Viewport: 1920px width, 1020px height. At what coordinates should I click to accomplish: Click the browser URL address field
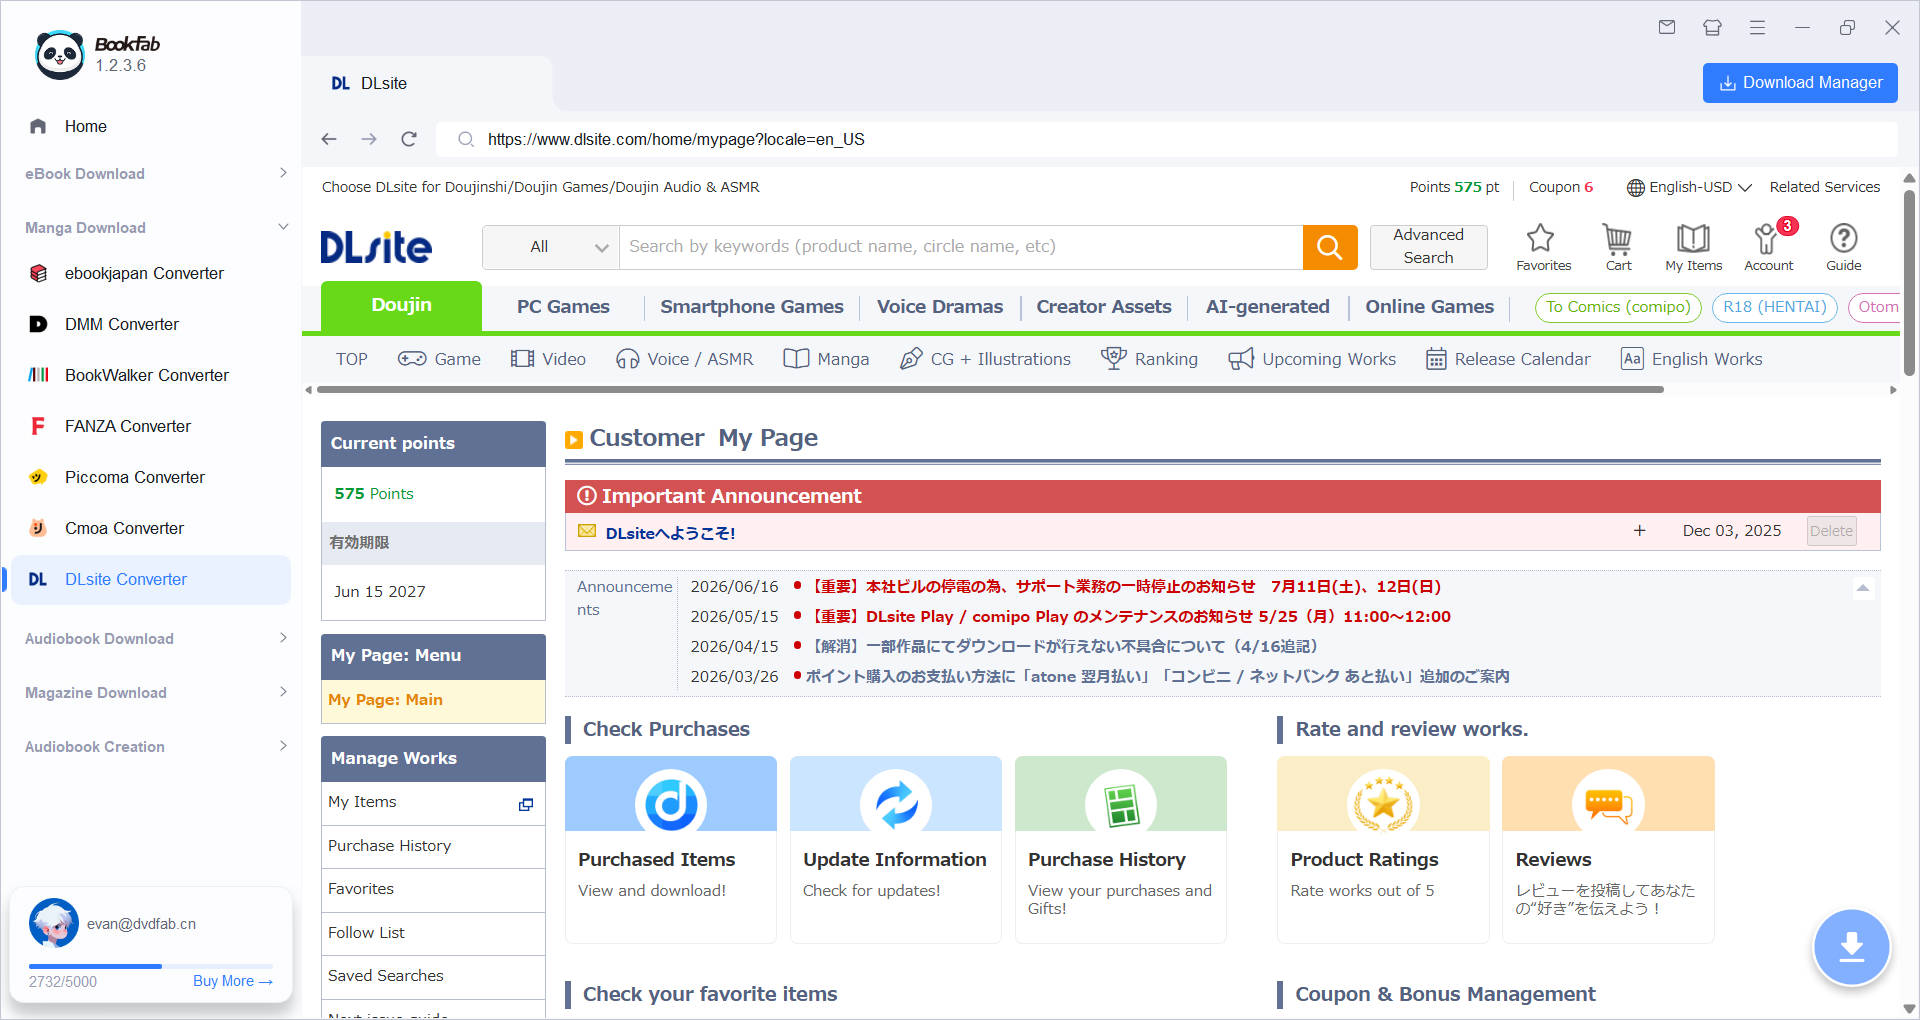click(1166, 139)
